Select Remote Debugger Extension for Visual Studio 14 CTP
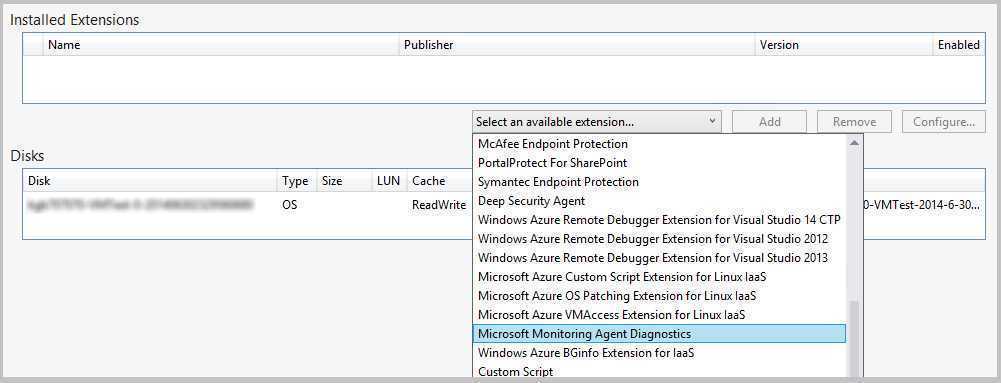The image size is (1001, 383). 659,220
